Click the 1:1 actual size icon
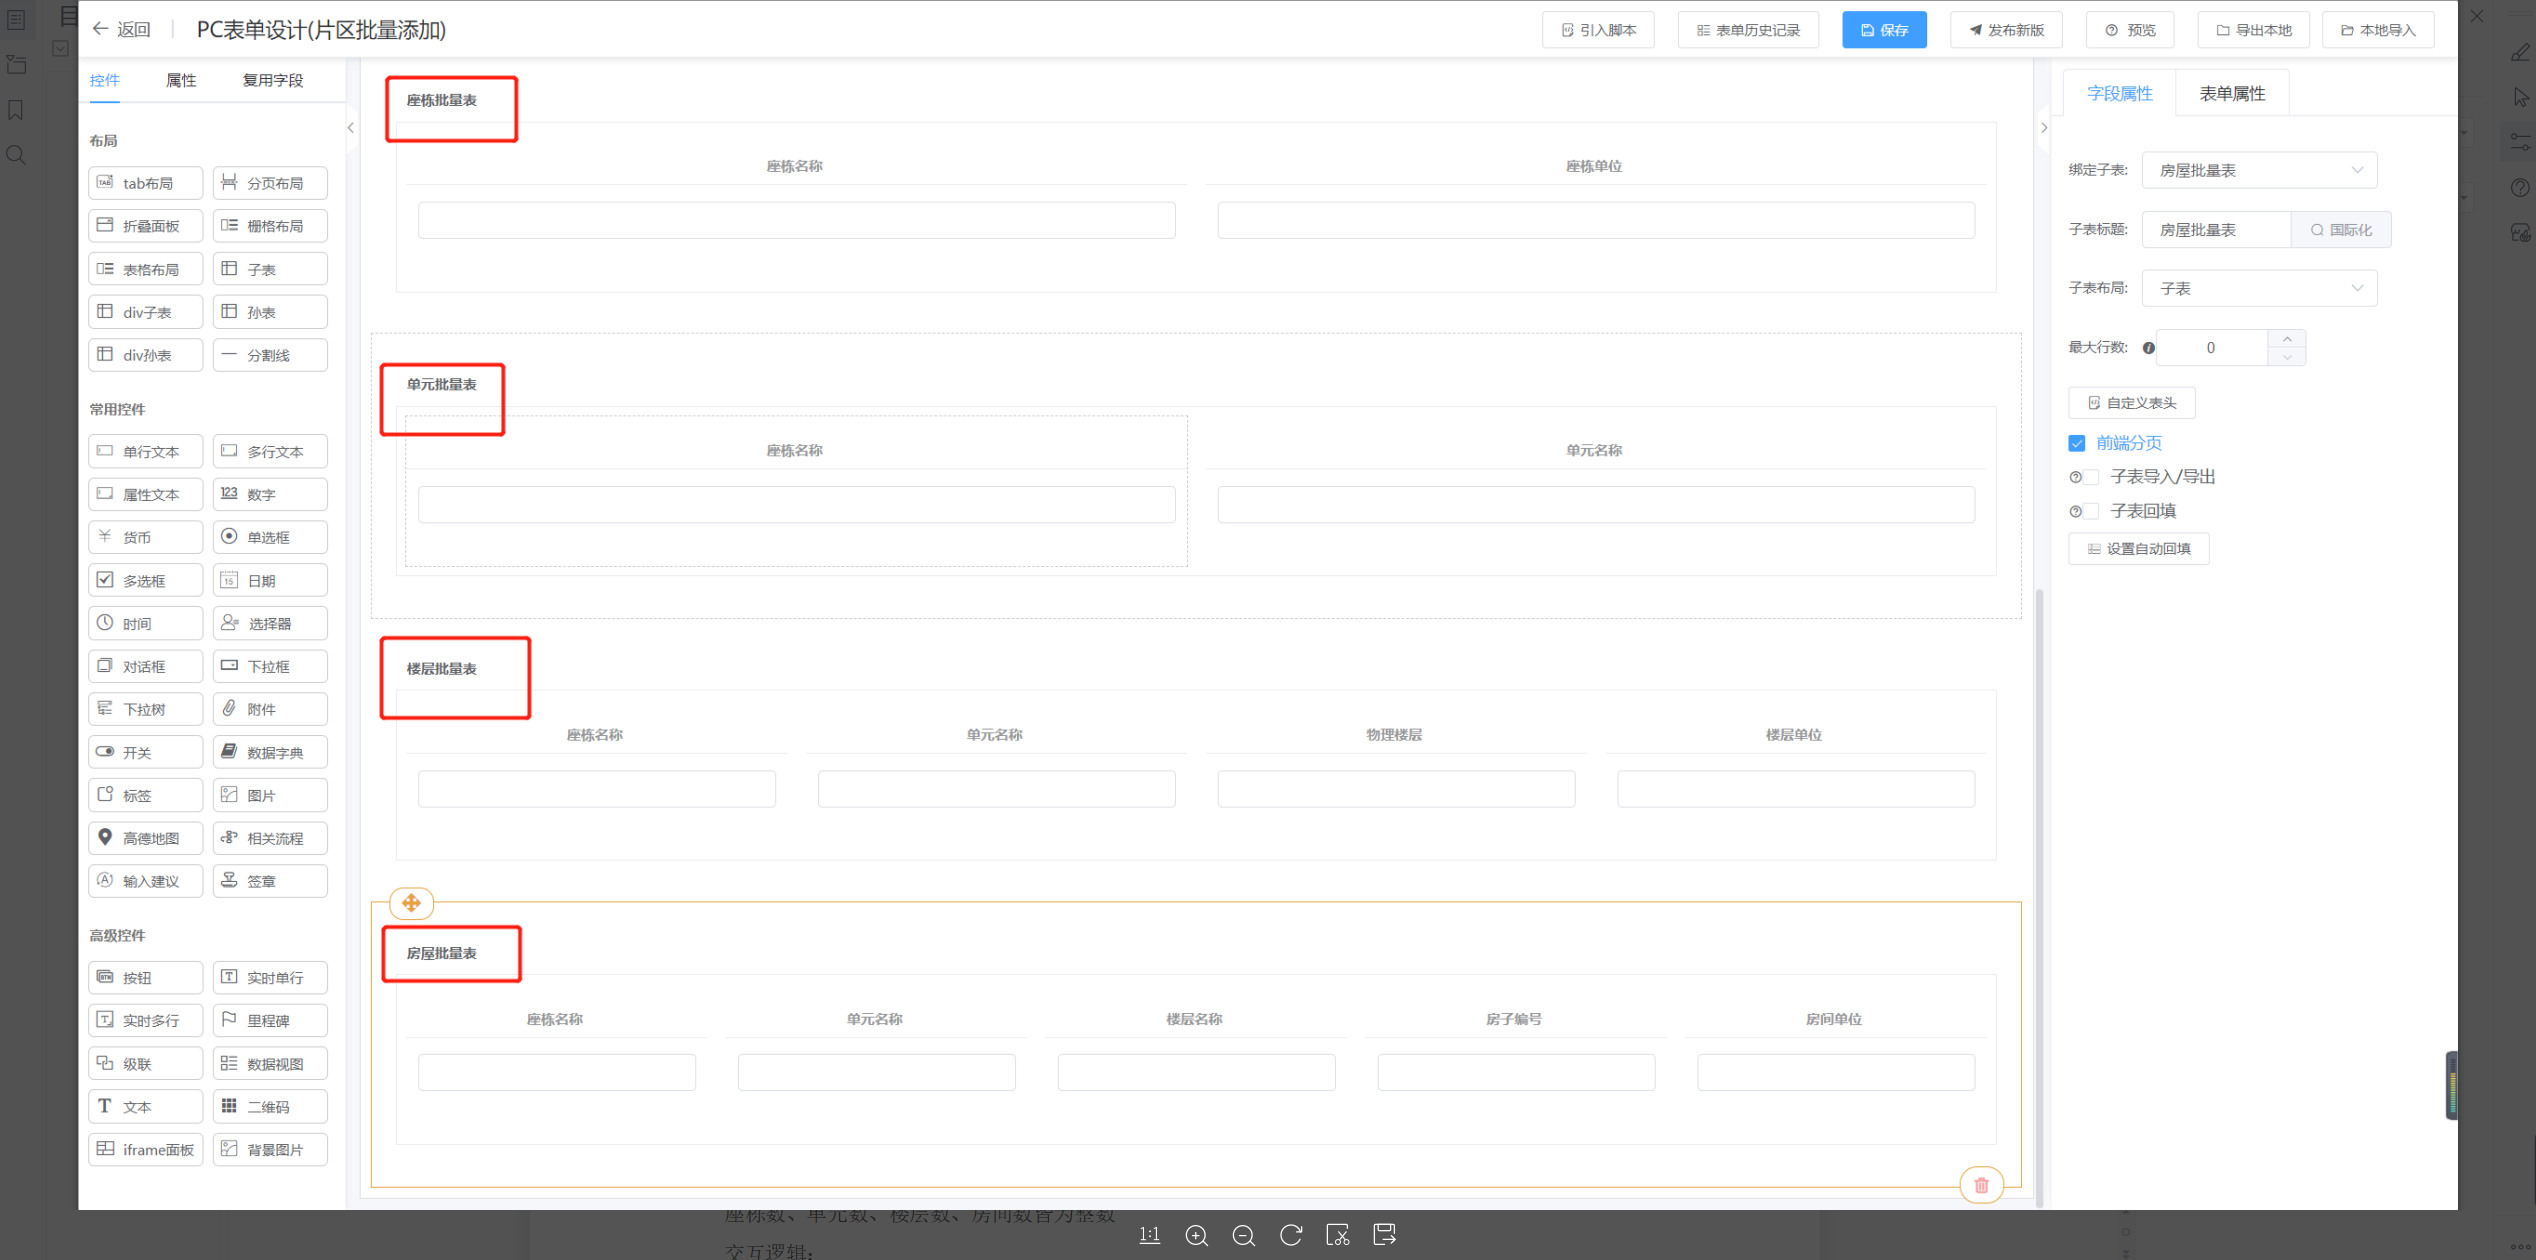Image resolution: width=2536 pixels, height=1260 pixels. point(1149,1235)
